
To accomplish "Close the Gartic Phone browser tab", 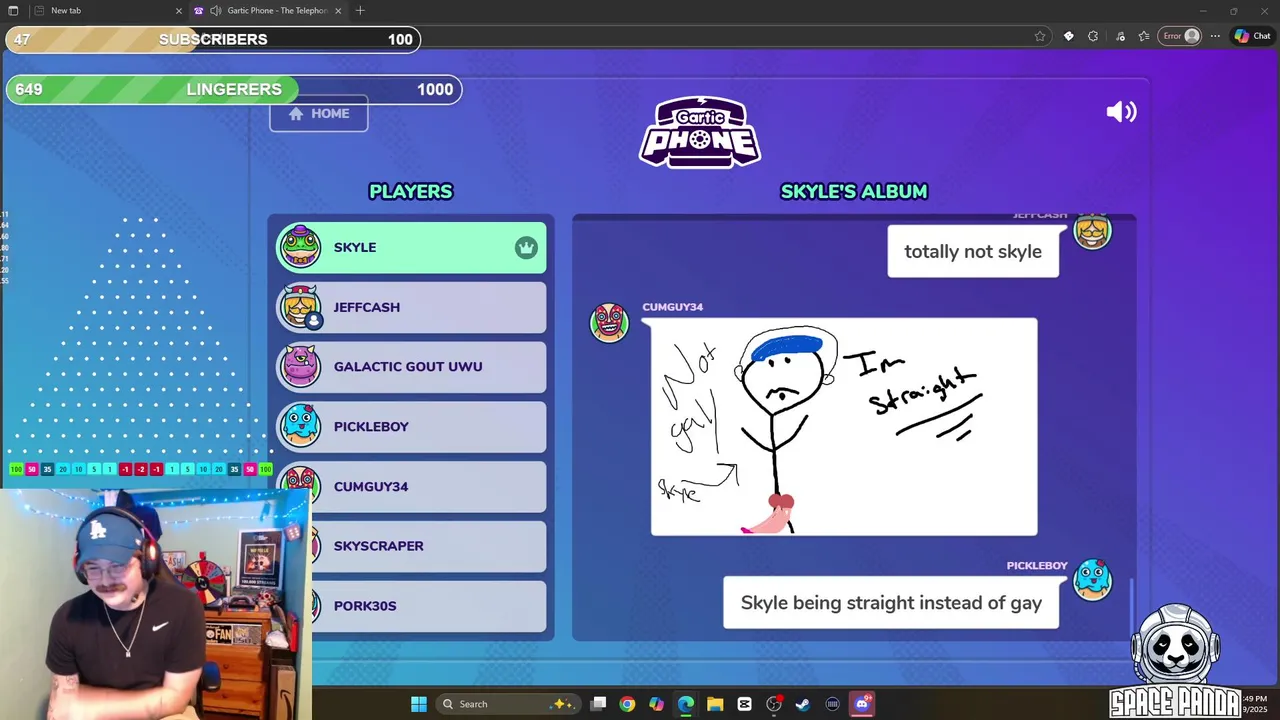I will (338, 10).
